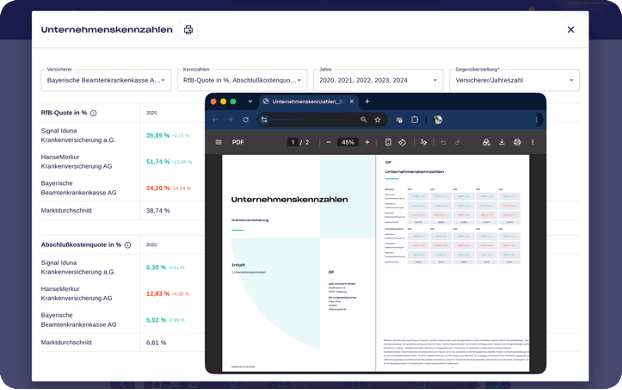Click the print icon beside Unternehmenskennzahlen
Screen dimensions: 622x390
188,30
